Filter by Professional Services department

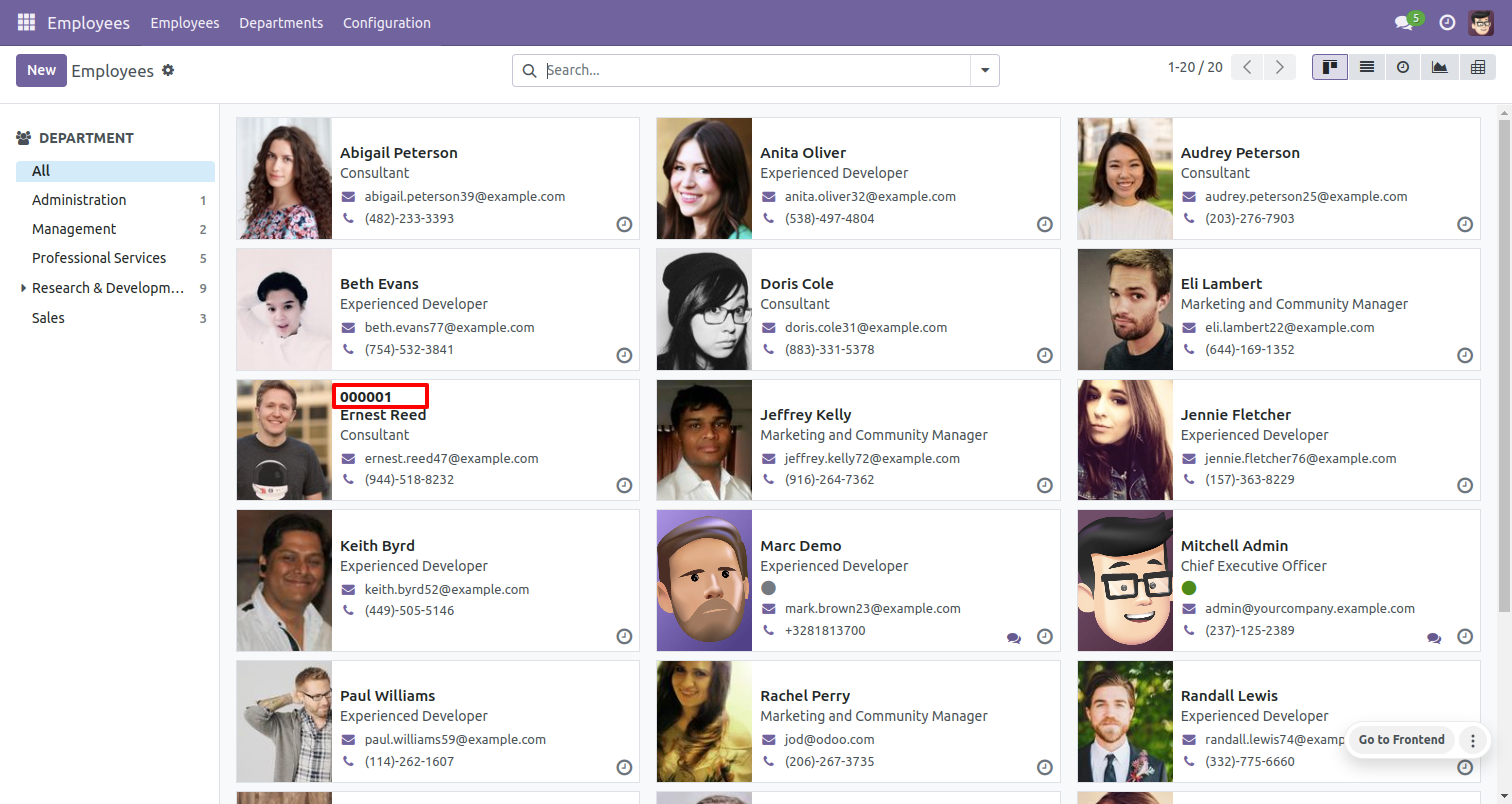point(115,258)
